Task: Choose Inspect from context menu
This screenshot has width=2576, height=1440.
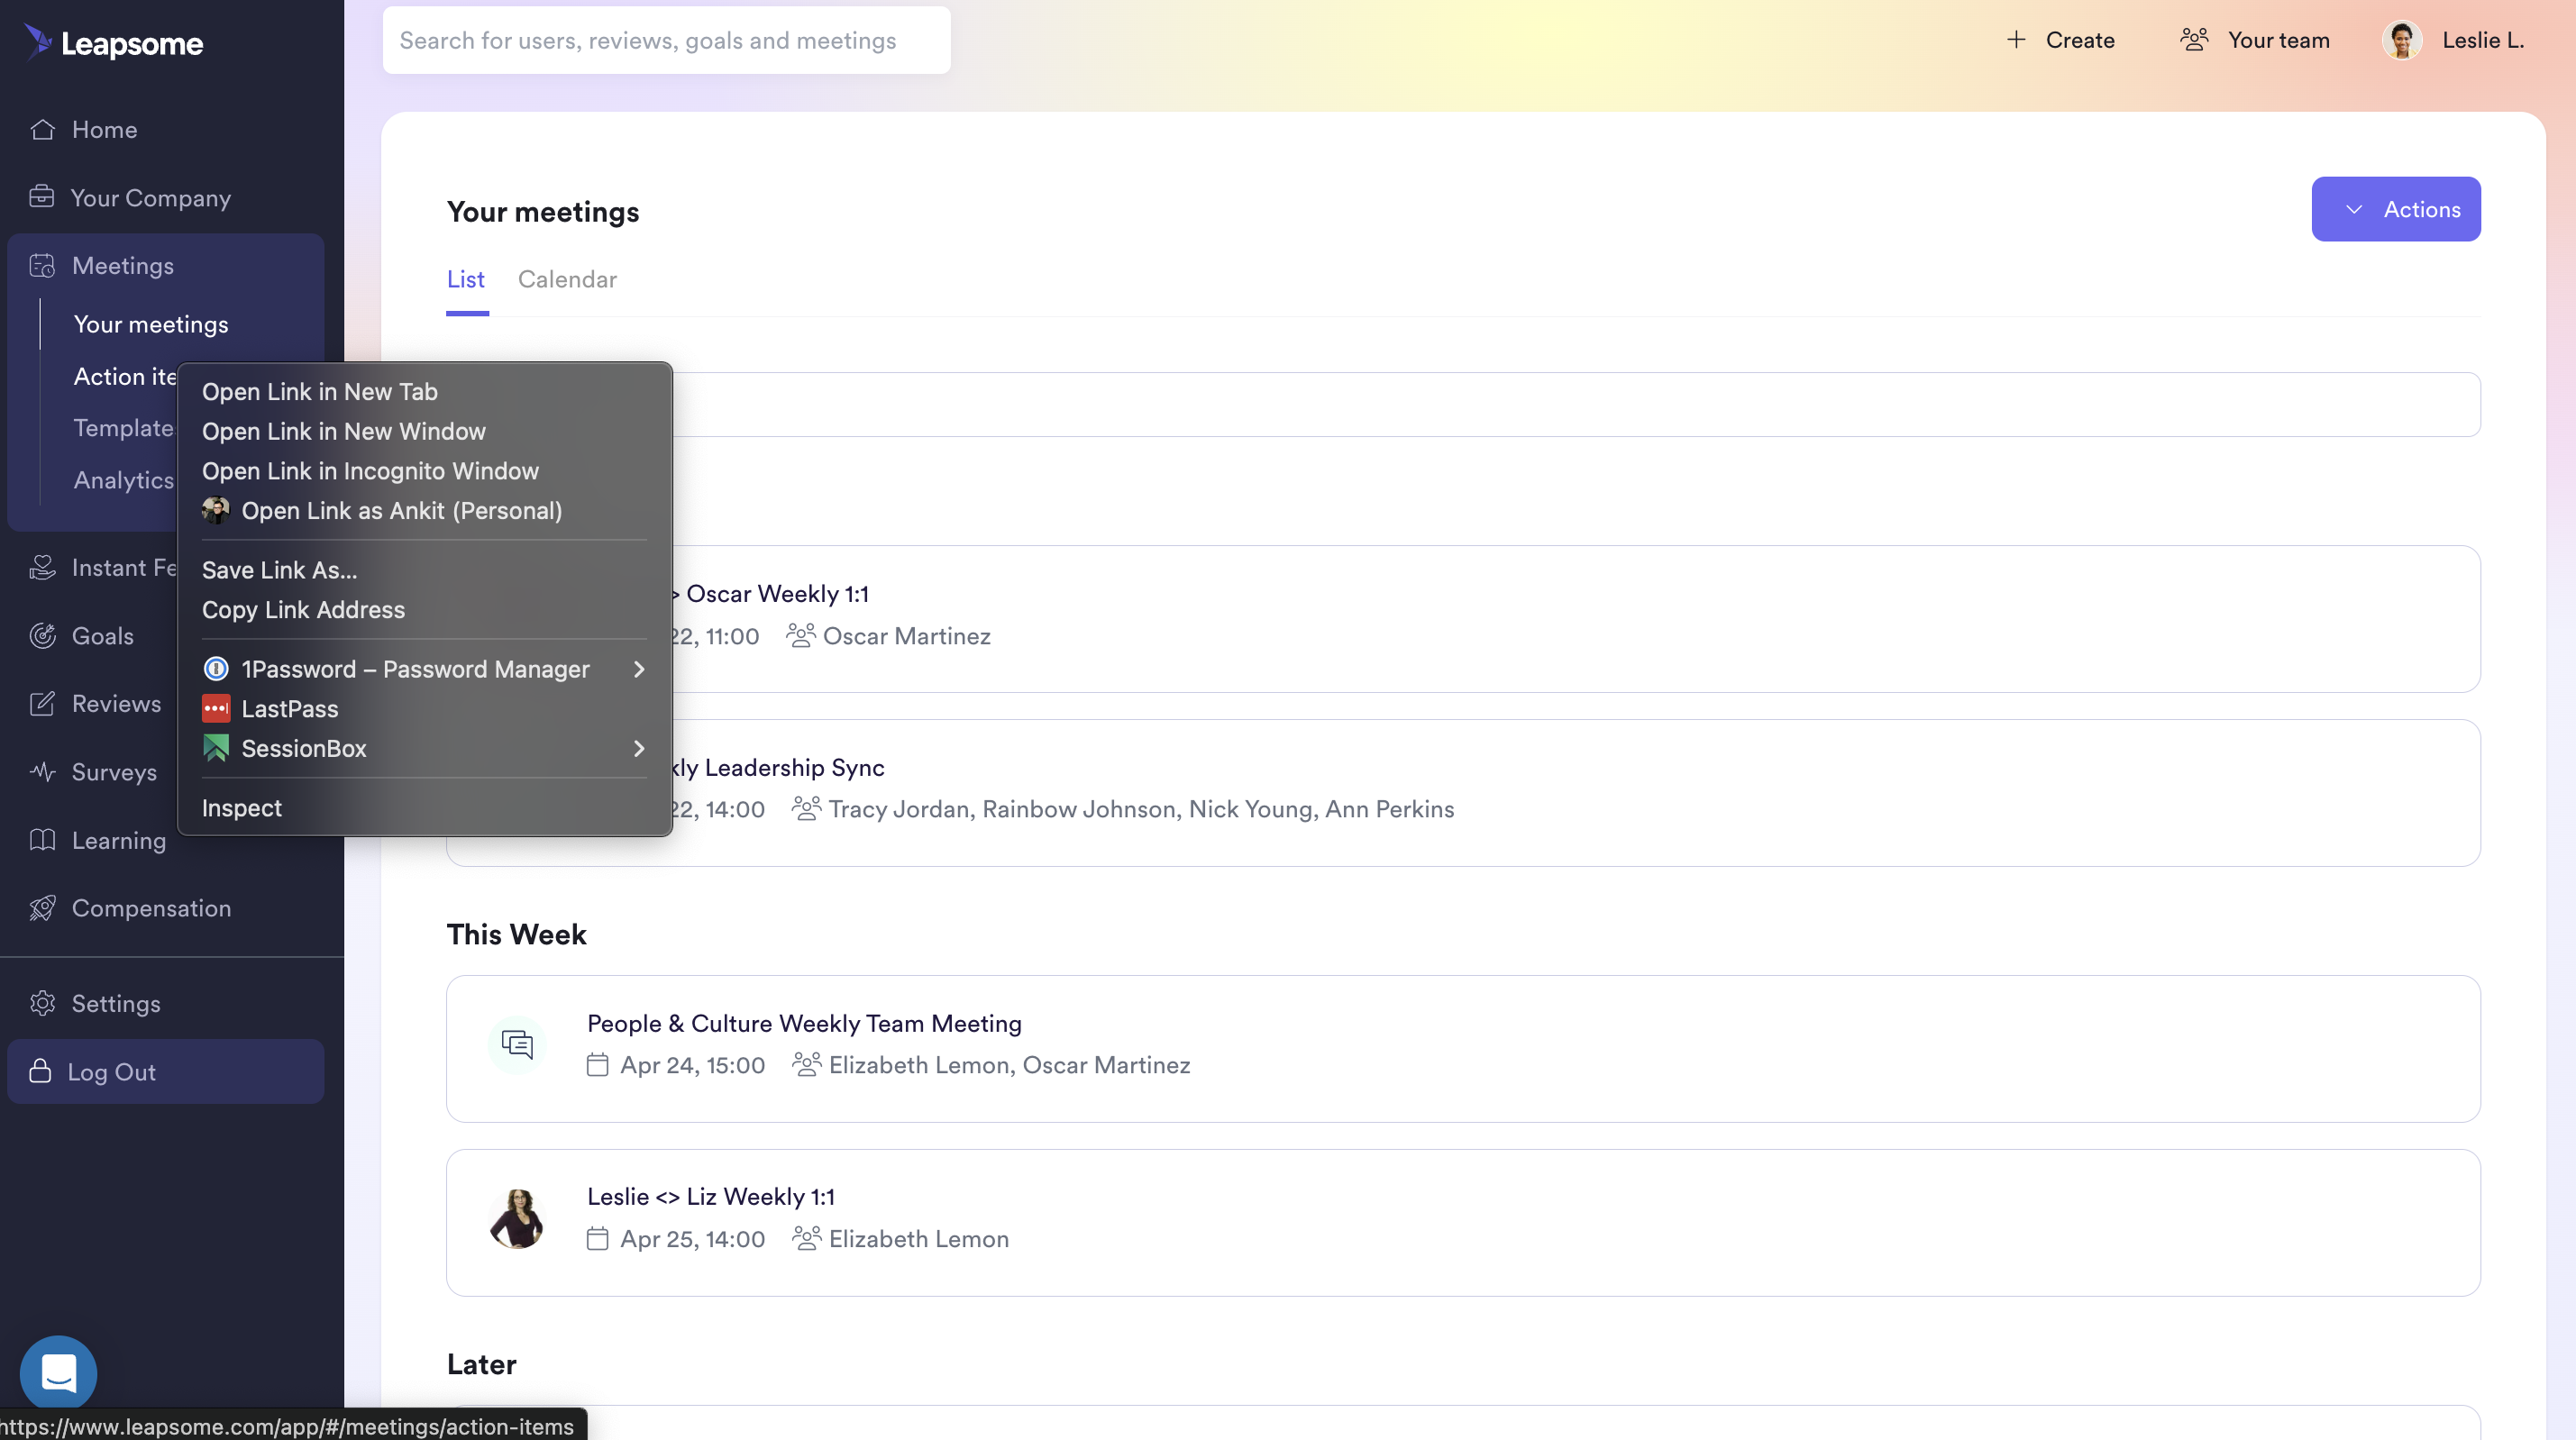Action: pos(424,808)
